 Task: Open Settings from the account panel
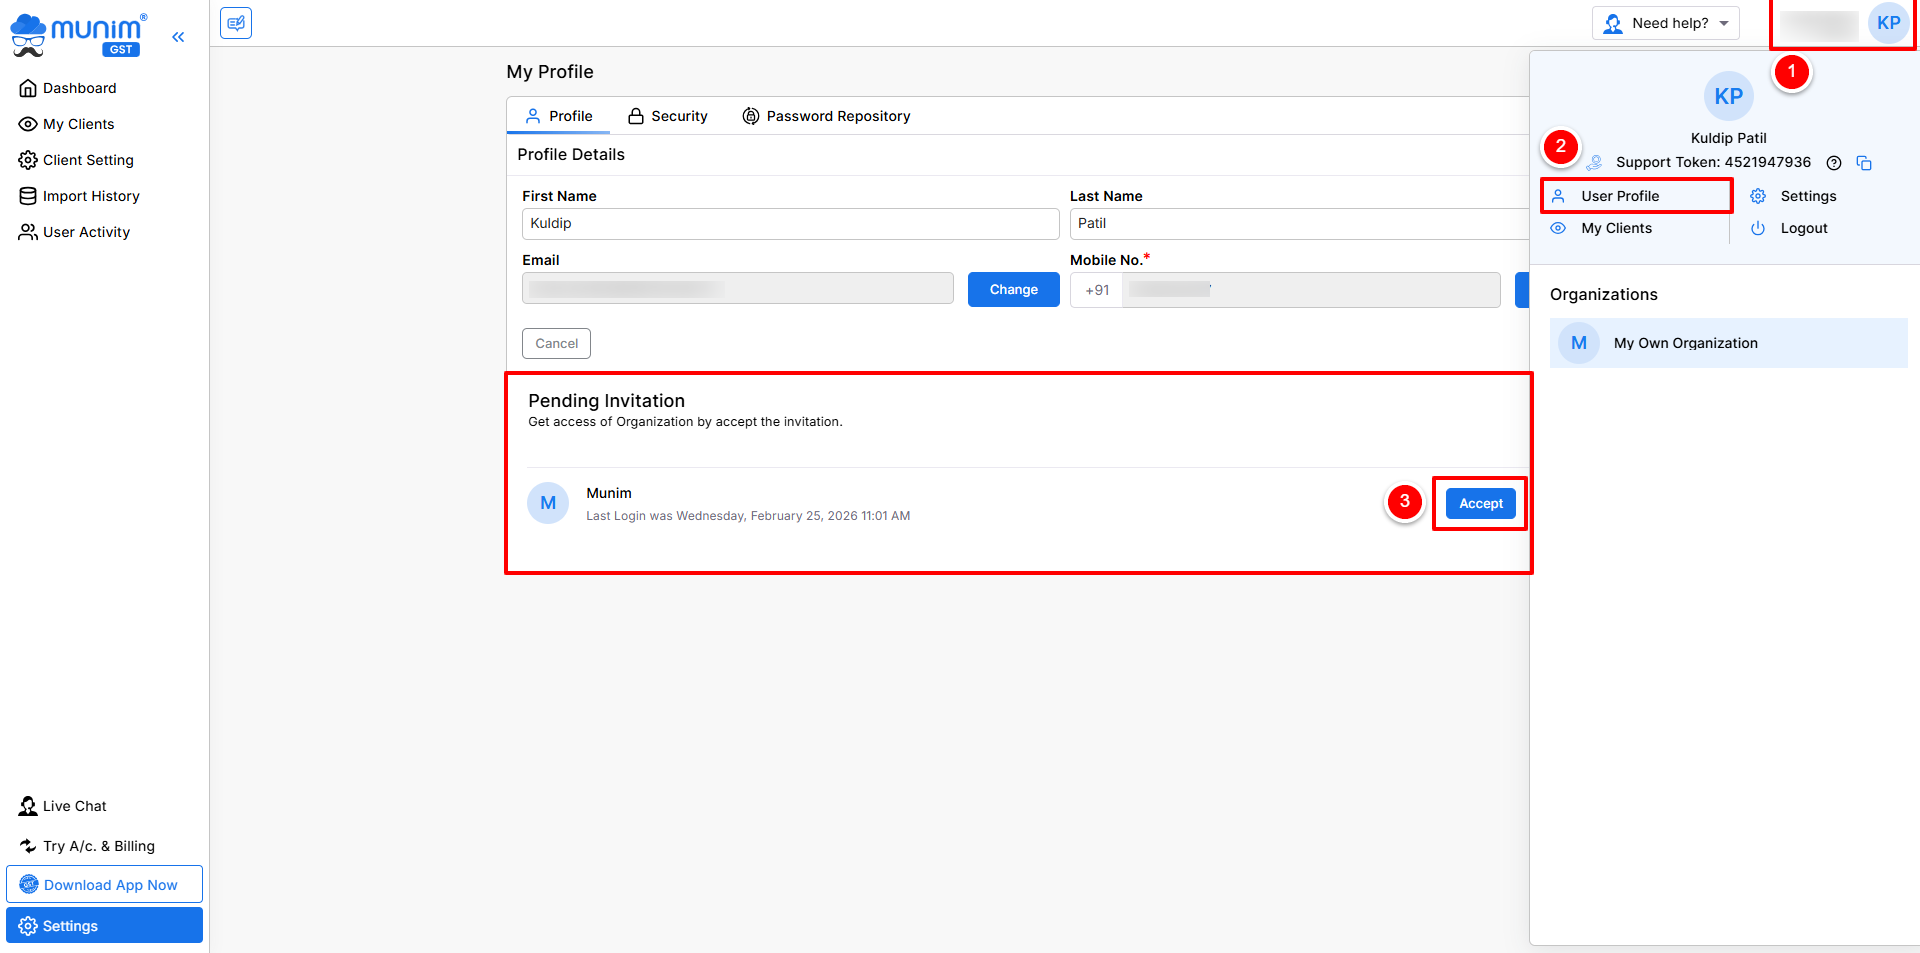coord(1807,196)
